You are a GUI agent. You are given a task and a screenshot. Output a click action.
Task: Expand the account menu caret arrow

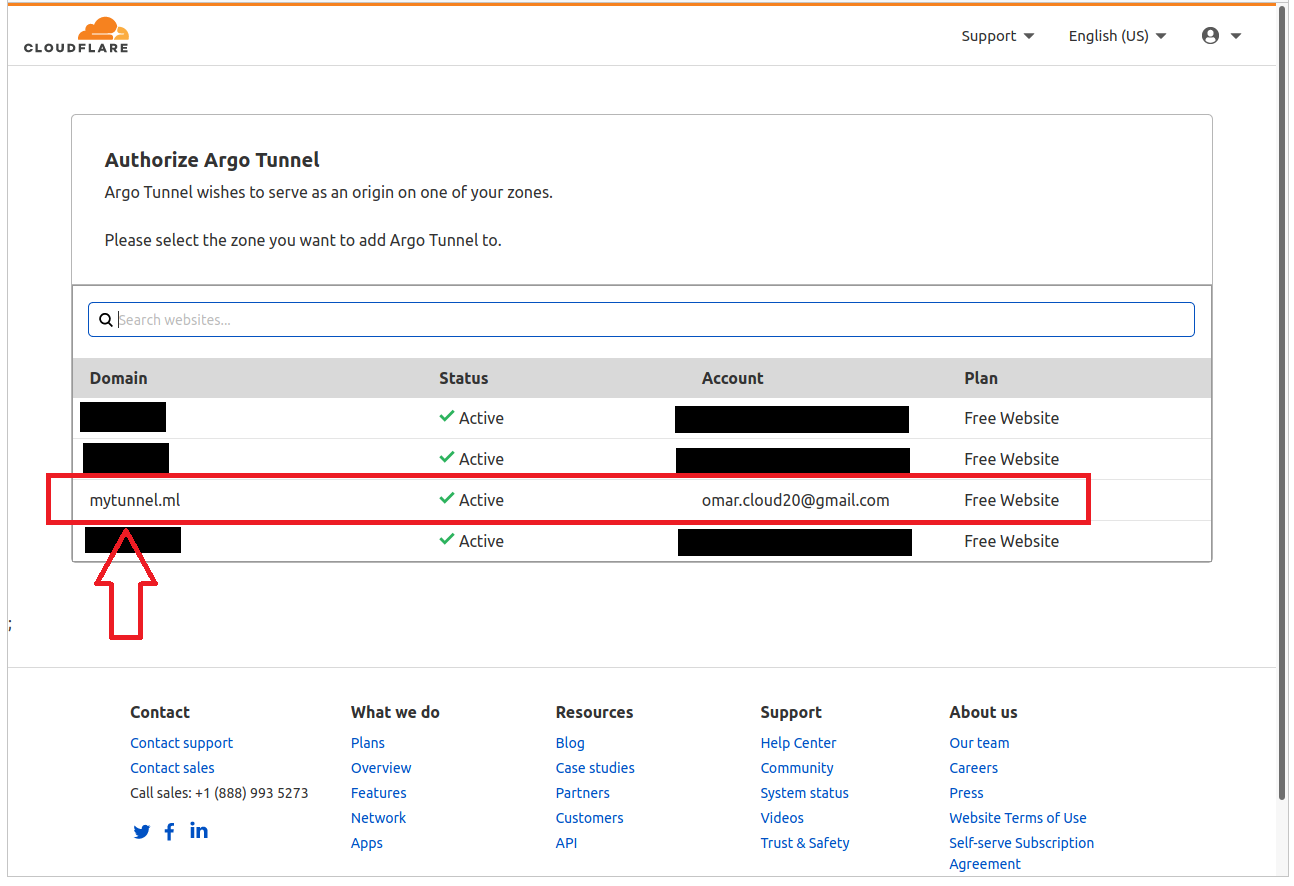[1236, 36]
